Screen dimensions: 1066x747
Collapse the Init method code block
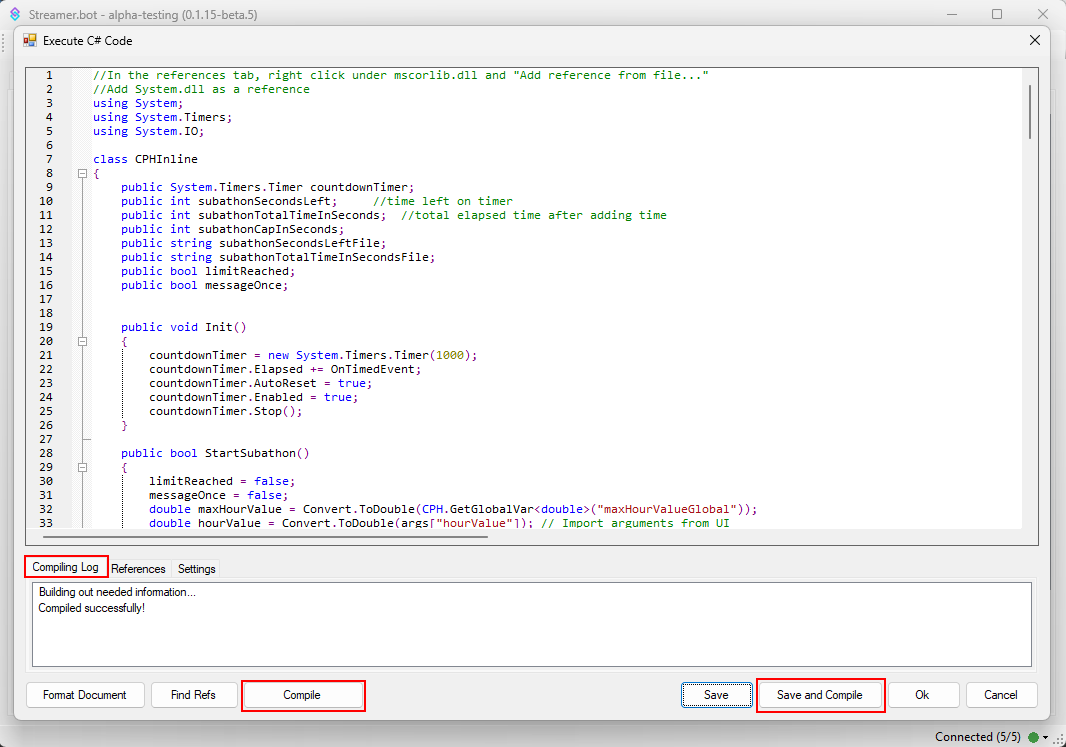point(82,341)
